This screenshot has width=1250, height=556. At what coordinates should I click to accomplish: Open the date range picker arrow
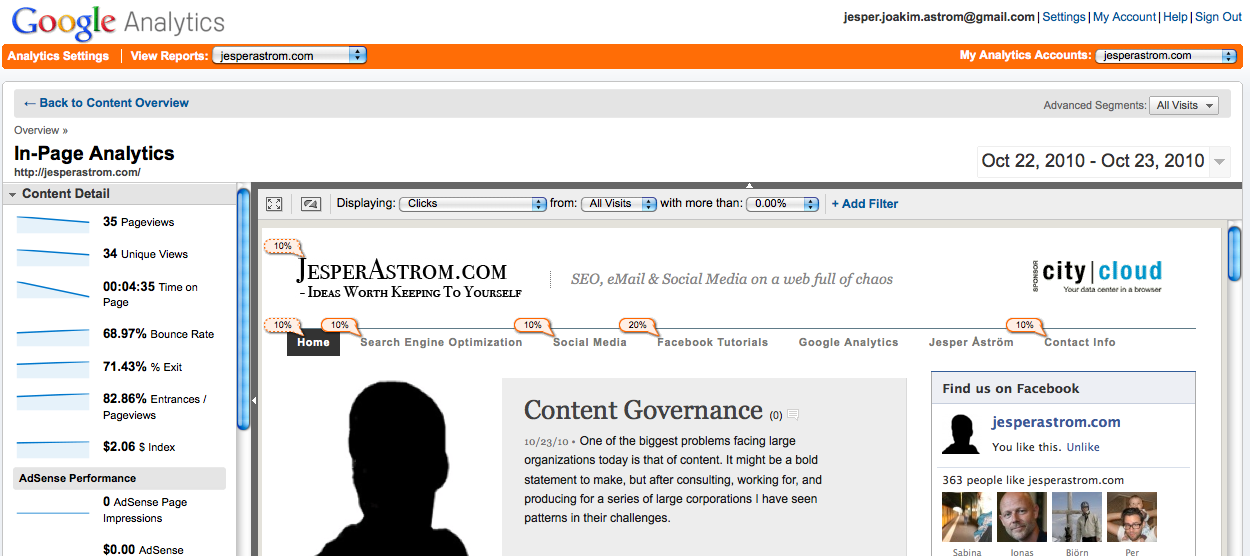click(1218, 162)
